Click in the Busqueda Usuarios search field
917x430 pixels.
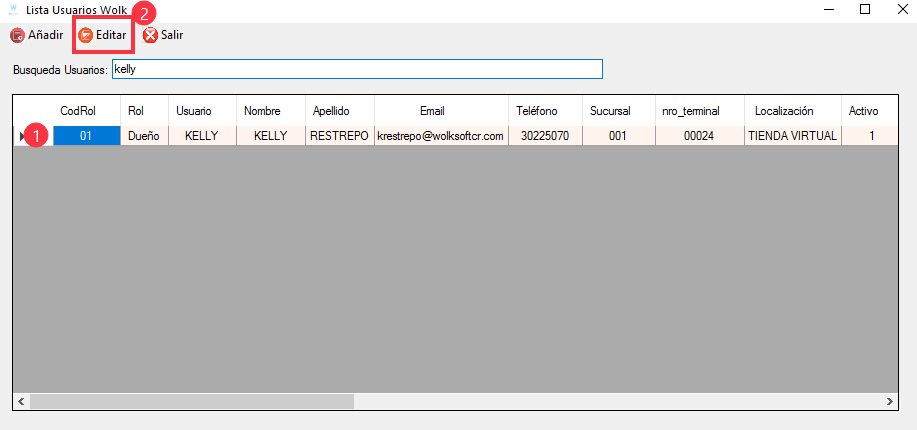pyautogui.click(x=356, y=69)
